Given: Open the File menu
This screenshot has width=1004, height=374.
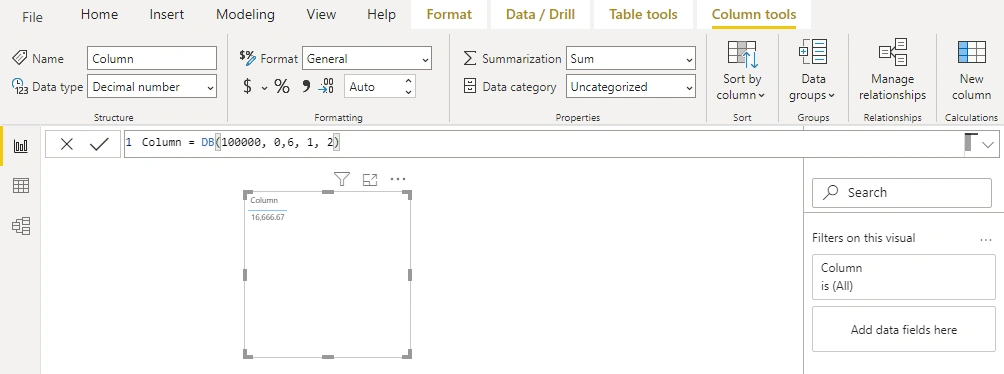Looking at the screenshot, I should 32,16.
